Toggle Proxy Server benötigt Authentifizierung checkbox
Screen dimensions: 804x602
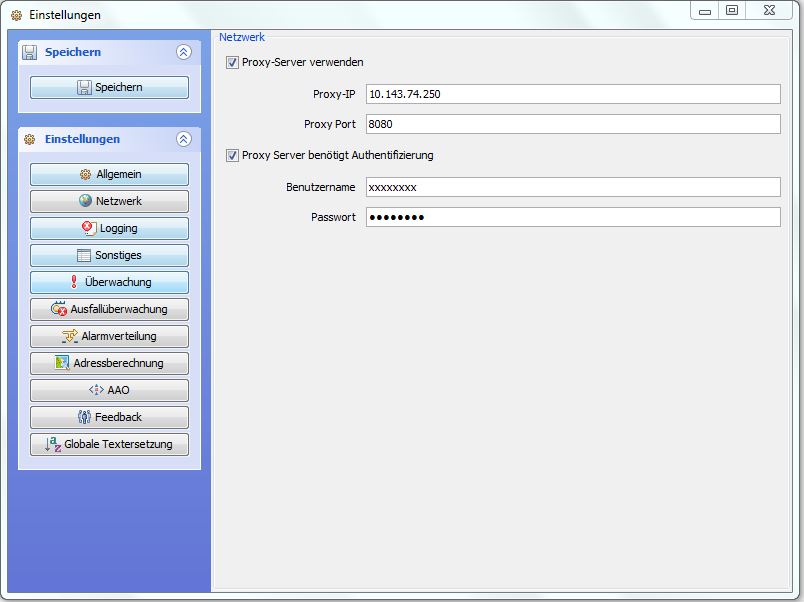tap(233, 156)
